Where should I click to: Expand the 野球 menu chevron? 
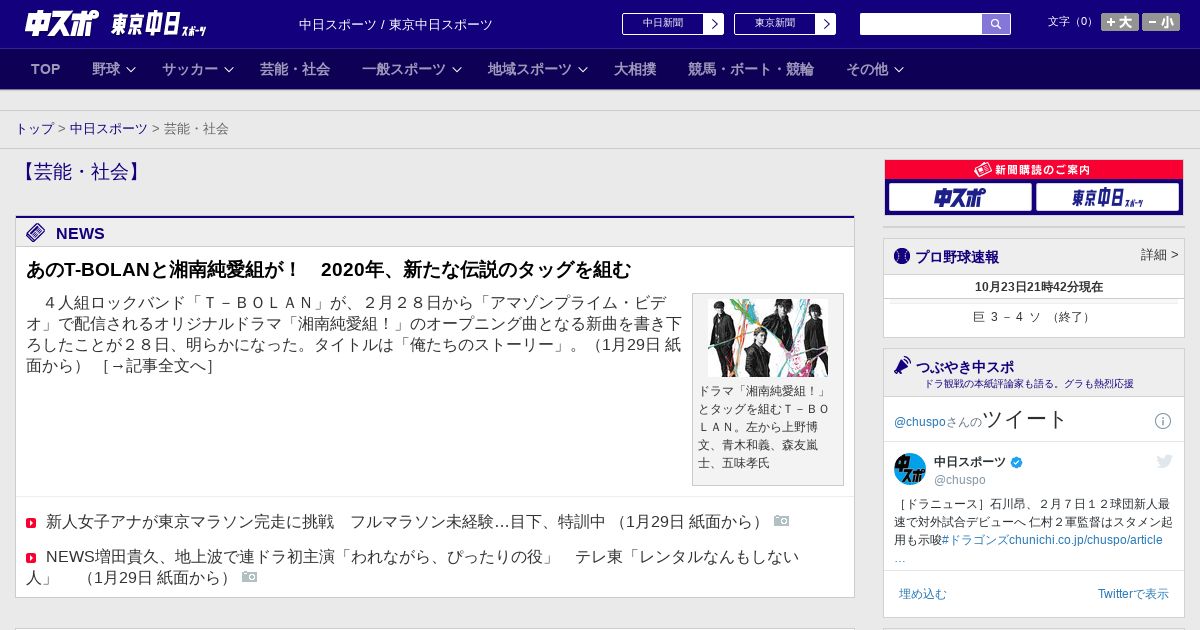click(130, 70)
